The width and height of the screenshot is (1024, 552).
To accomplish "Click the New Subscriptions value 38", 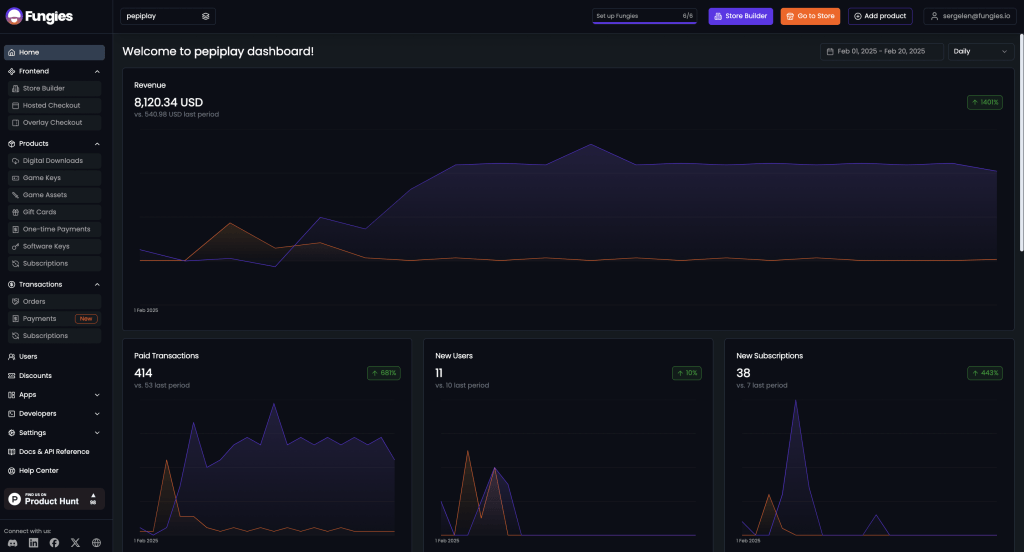I will 743,373.
